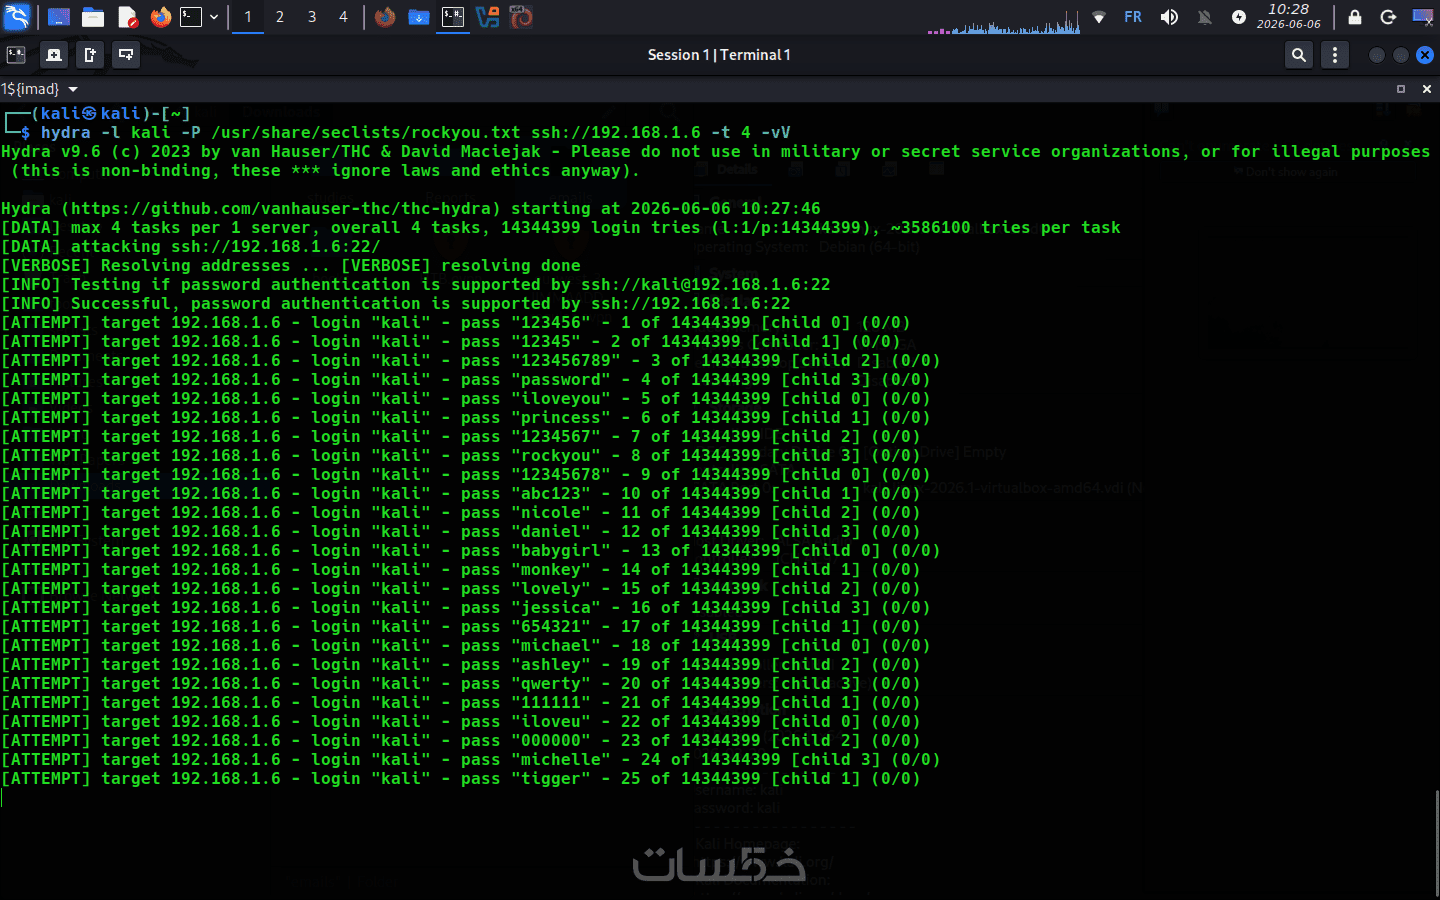The width and height of the screenshot is (1440, 900).
Task: Click the new tab toolbar icon
Action: click(90, 55)
